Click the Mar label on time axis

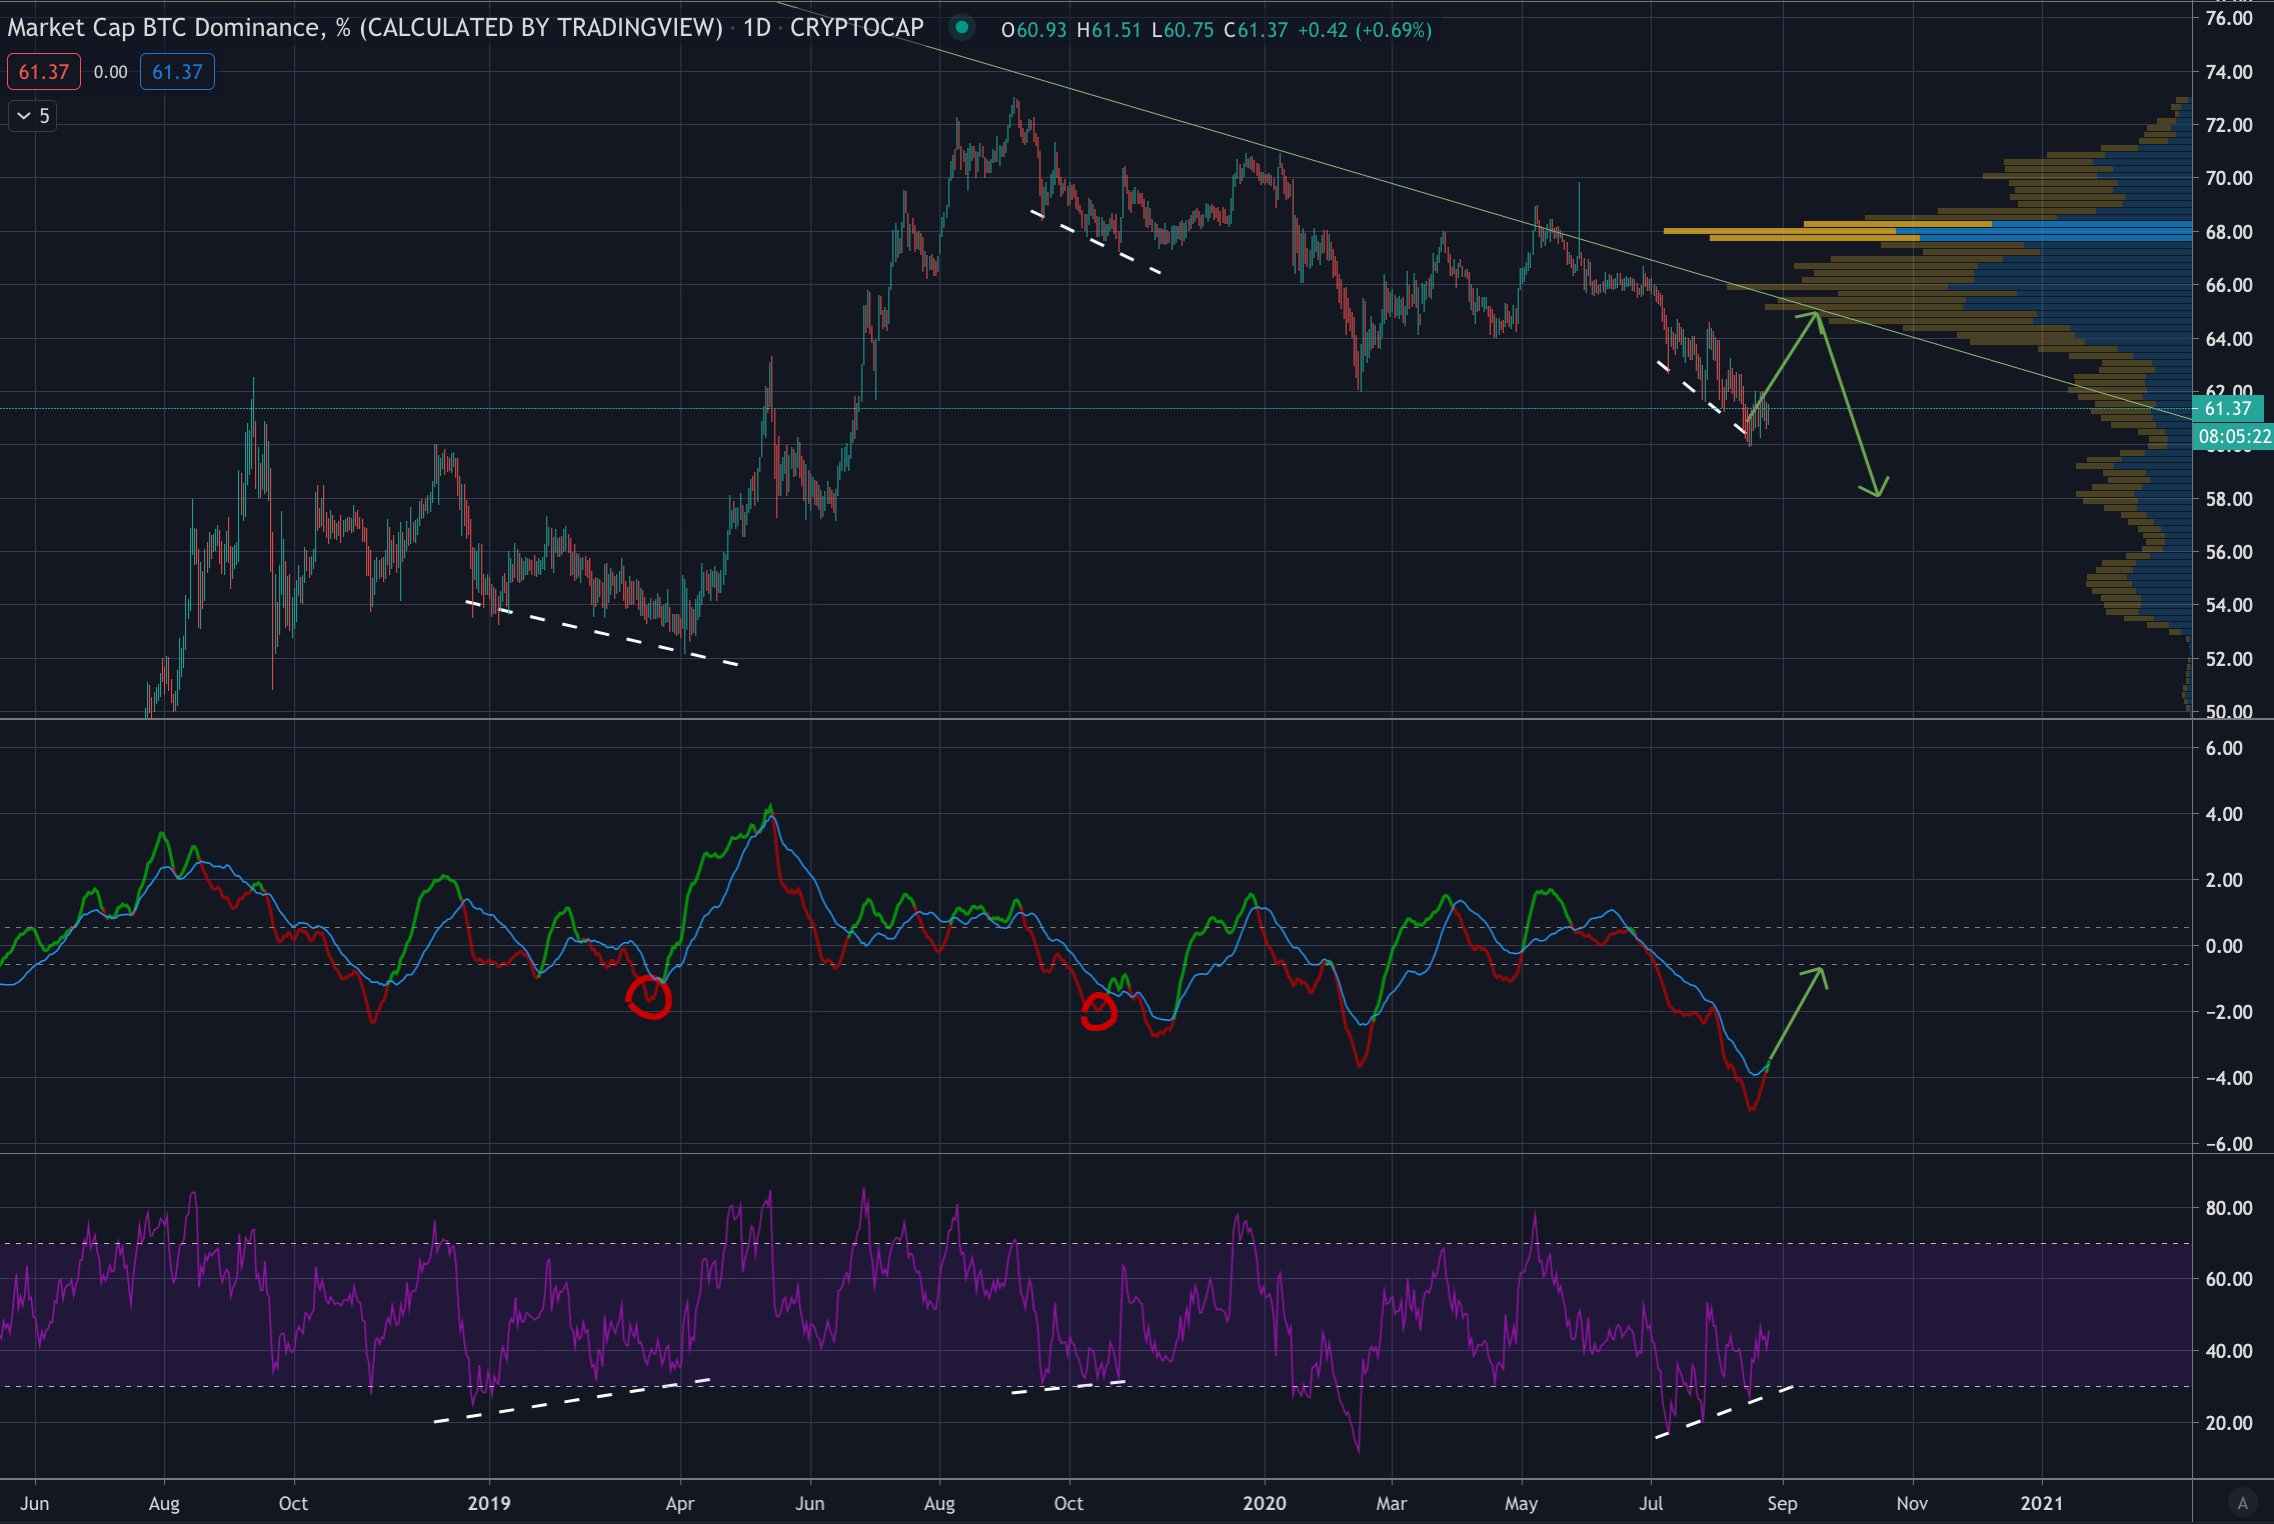point(1391,1503)
